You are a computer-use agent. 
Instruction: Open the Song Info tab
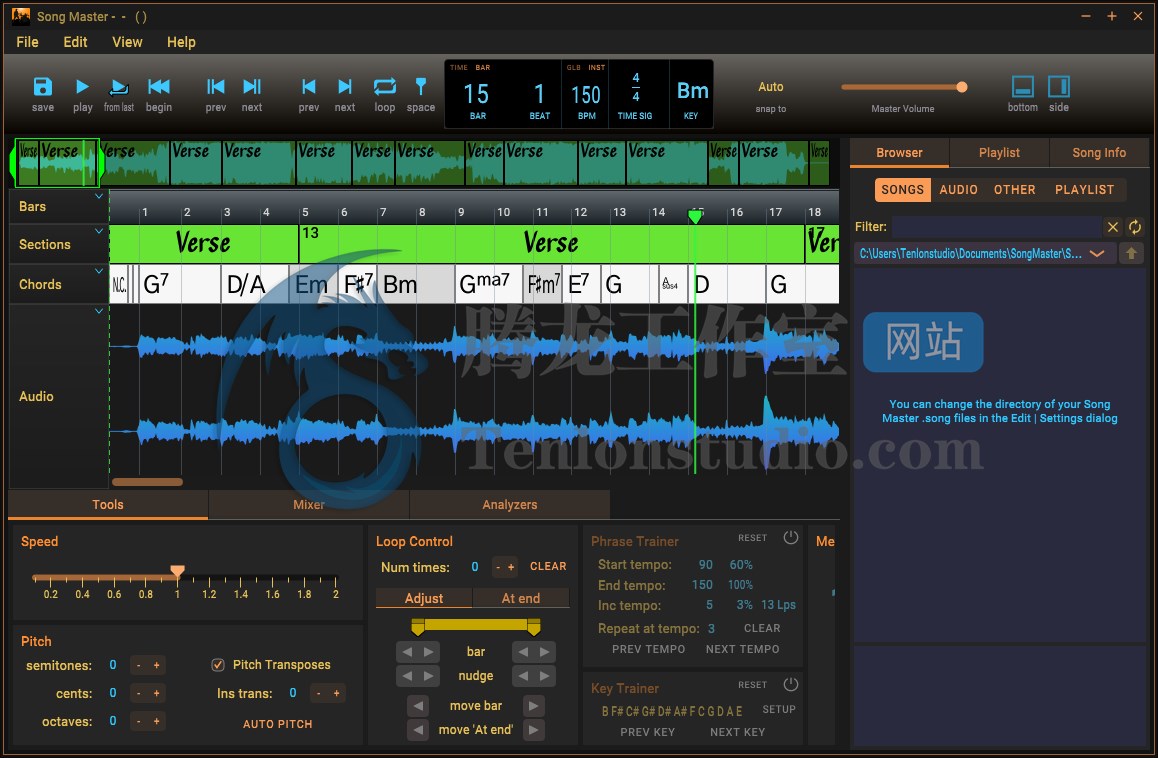pos(1099,153)
